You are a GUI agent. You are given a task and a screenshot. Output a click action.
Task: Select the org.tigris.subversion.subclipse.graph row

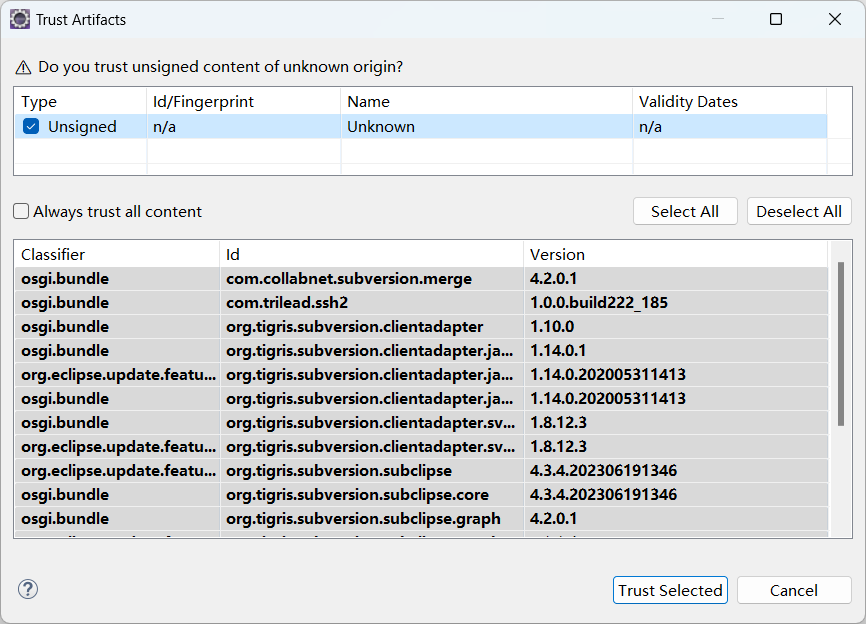(421, 519)
